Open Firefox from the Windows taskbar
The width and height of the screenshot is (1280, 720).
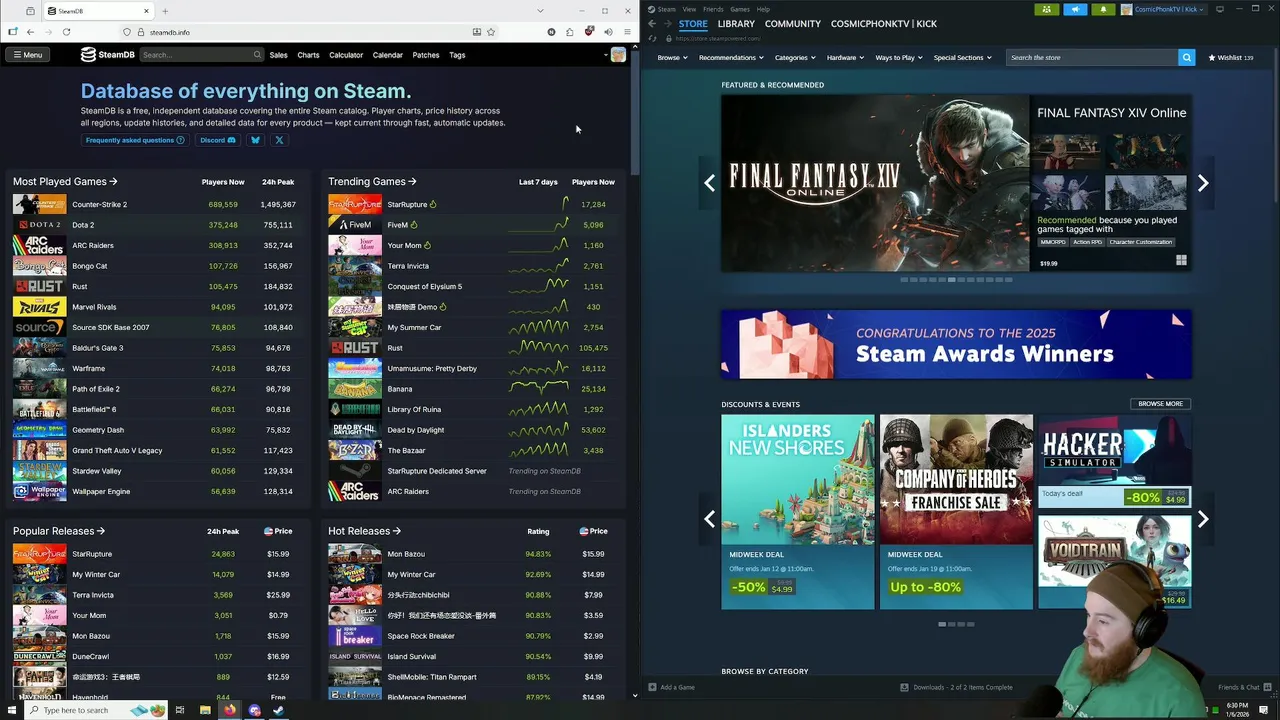point(229,710)
